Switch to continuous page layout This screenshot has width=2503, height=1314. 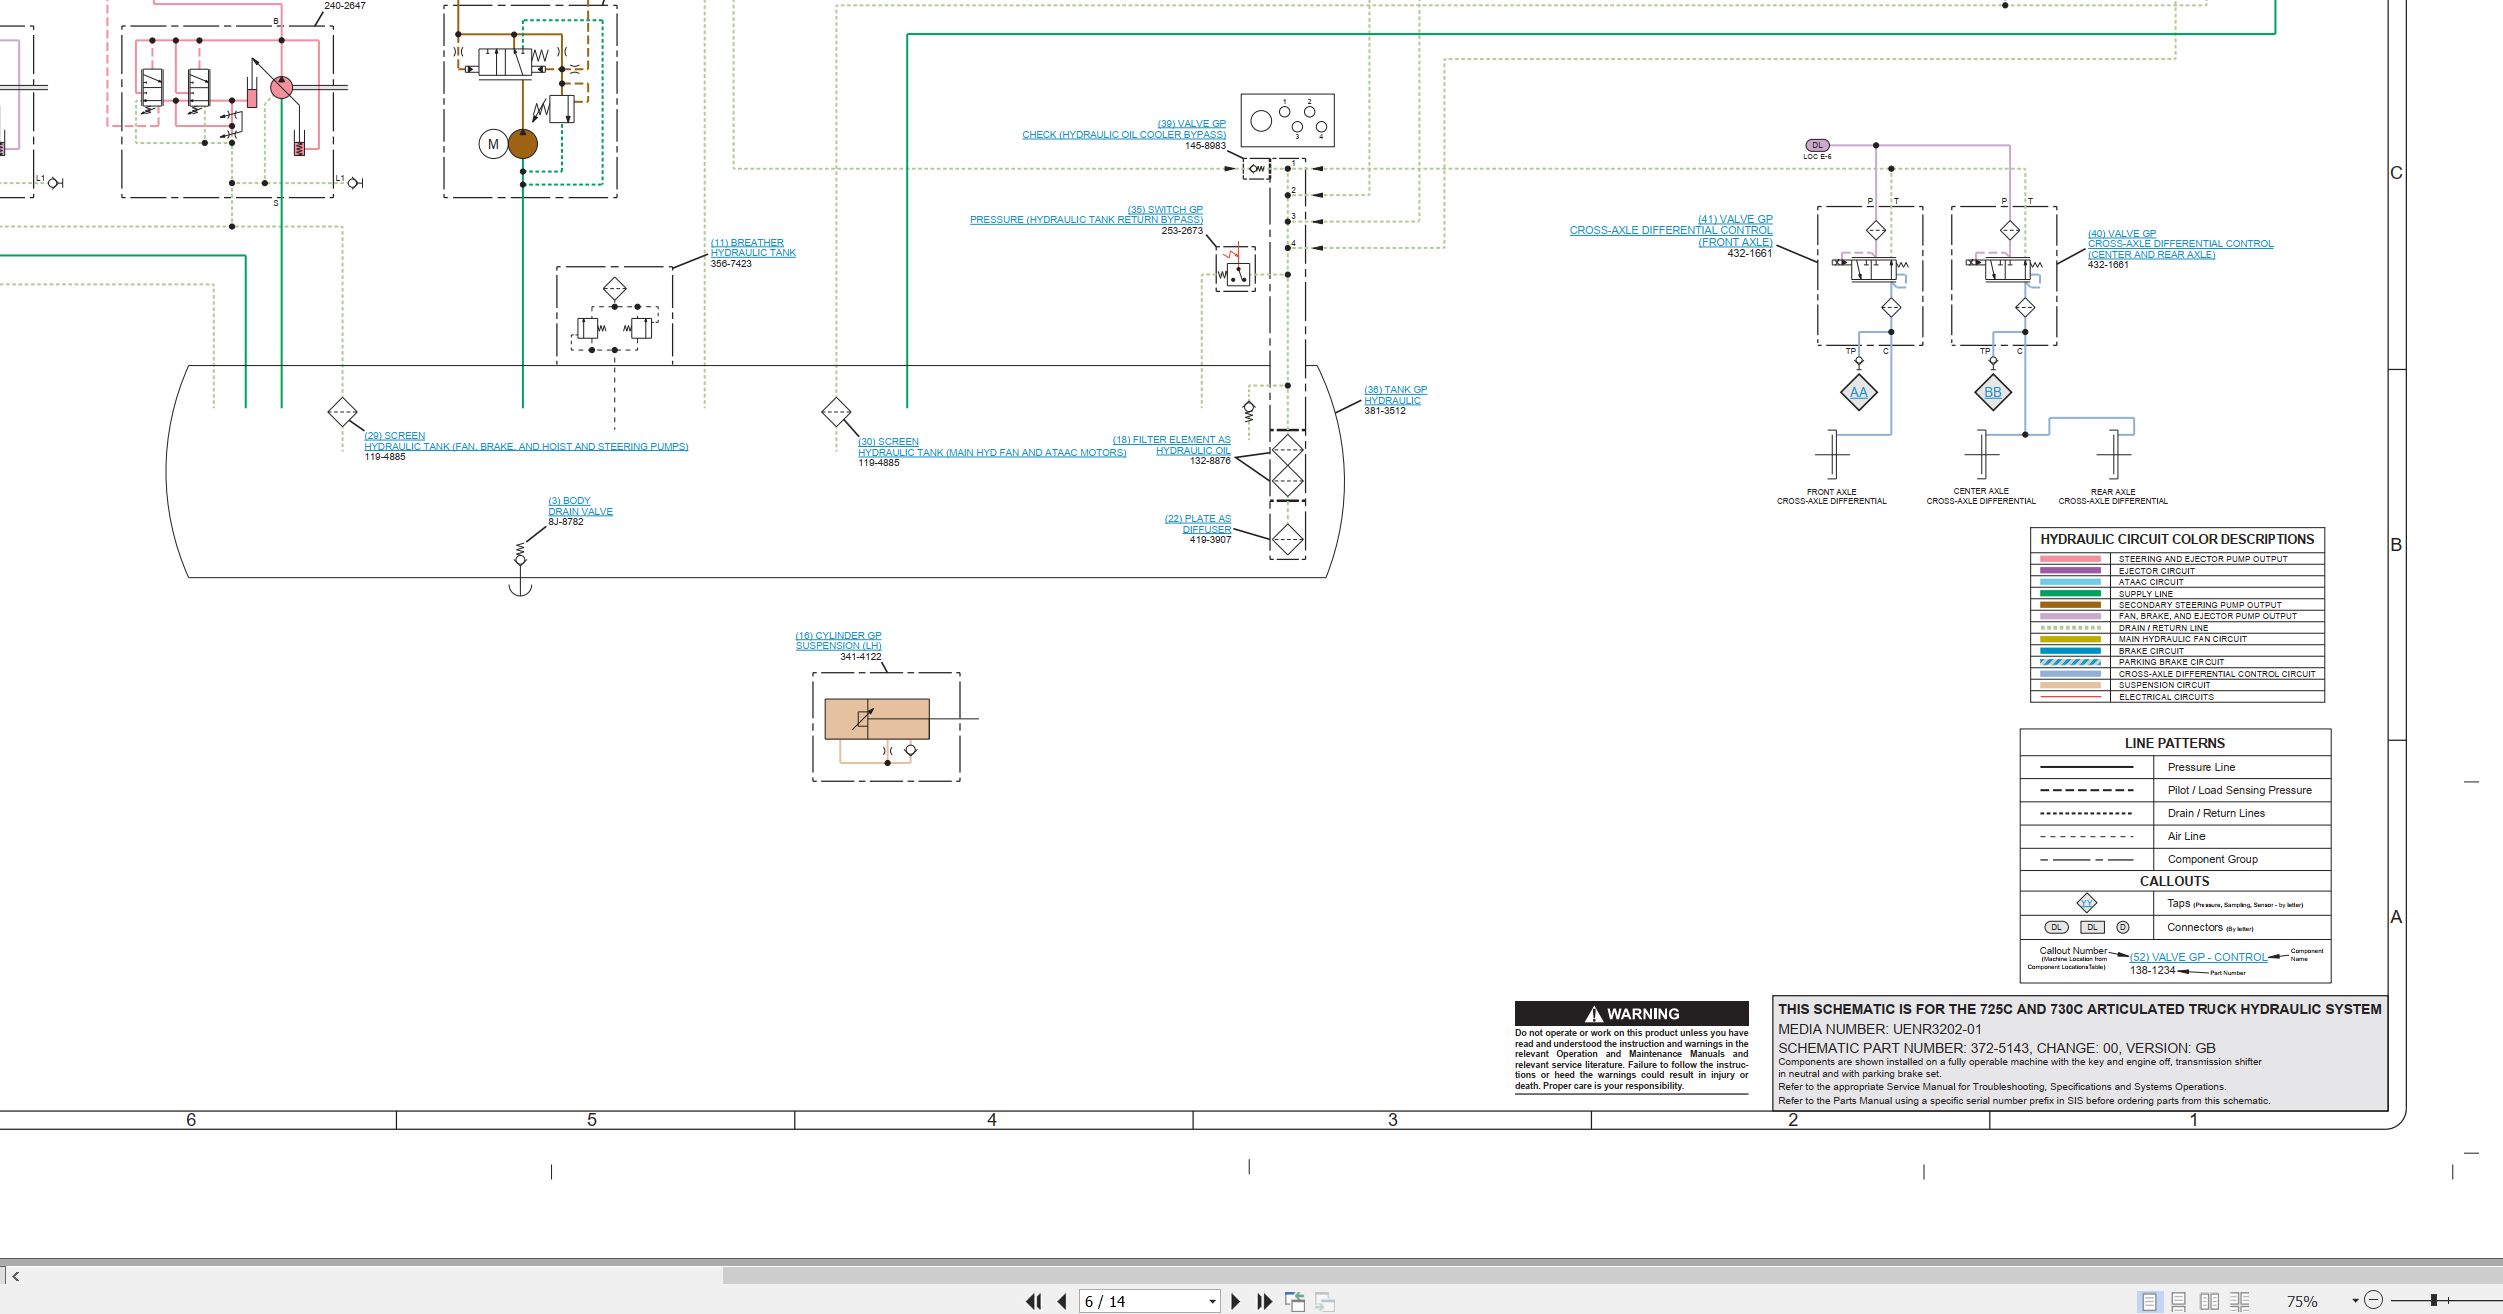tap(2179, 1301)
